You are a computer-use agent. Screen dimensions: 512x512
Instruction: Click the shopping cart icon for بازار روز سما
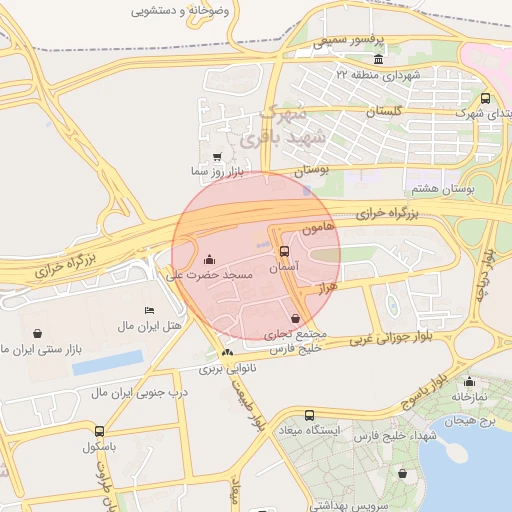coord(217,157)
